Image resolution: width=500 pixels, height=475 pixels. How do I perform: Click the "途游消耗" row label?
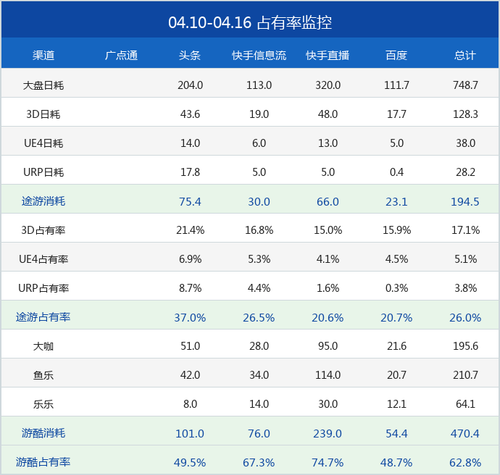click(43, 201)
